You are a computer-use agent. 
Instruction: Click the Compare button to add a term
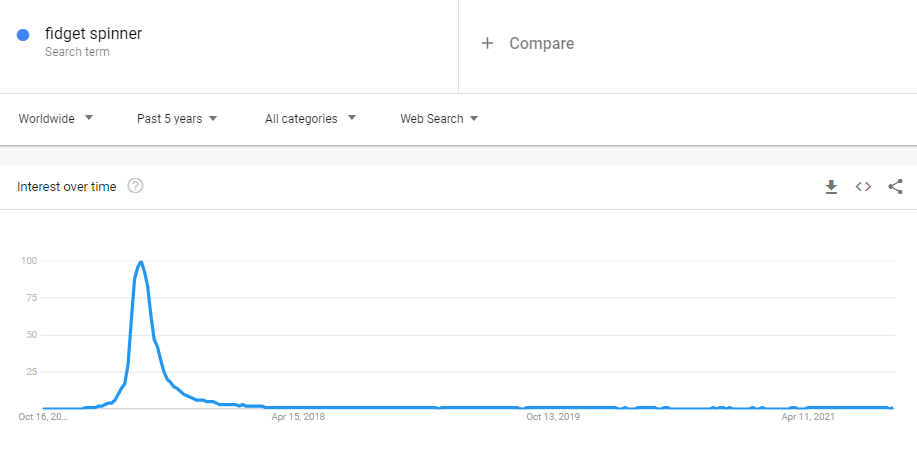tap(528, 43)
